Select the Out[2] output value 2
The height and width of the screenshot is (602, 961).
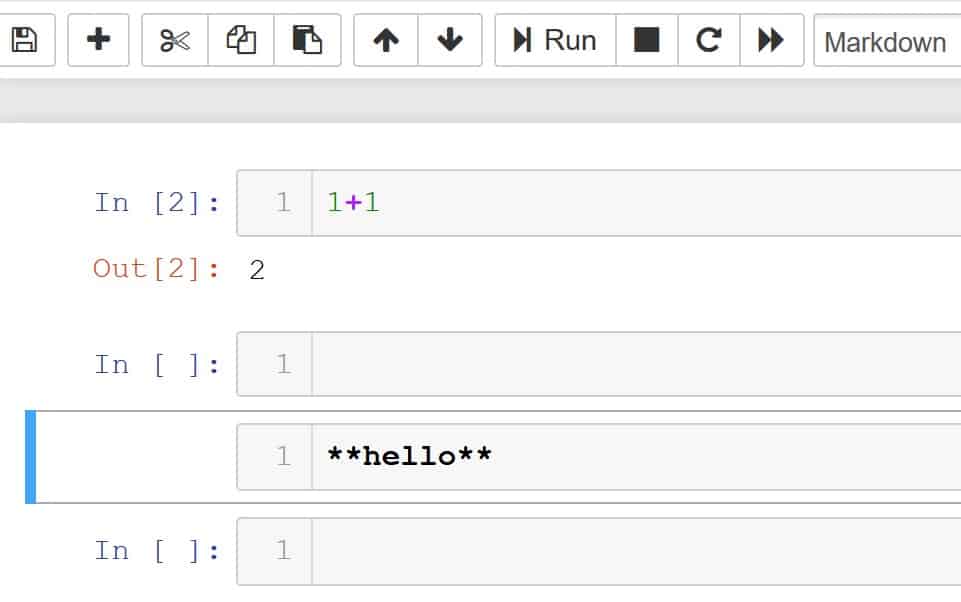[x=257, y=270]
